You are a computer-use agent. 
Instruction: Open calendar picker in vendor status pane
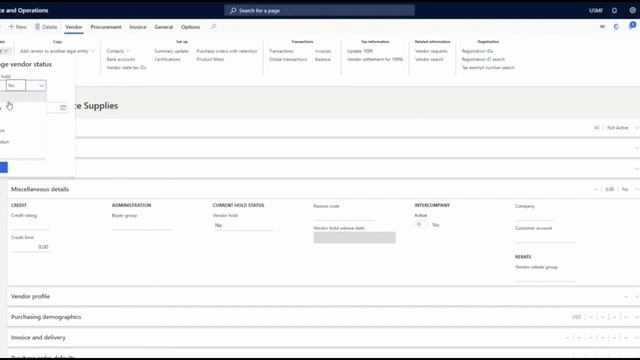(x=63, y=107)
